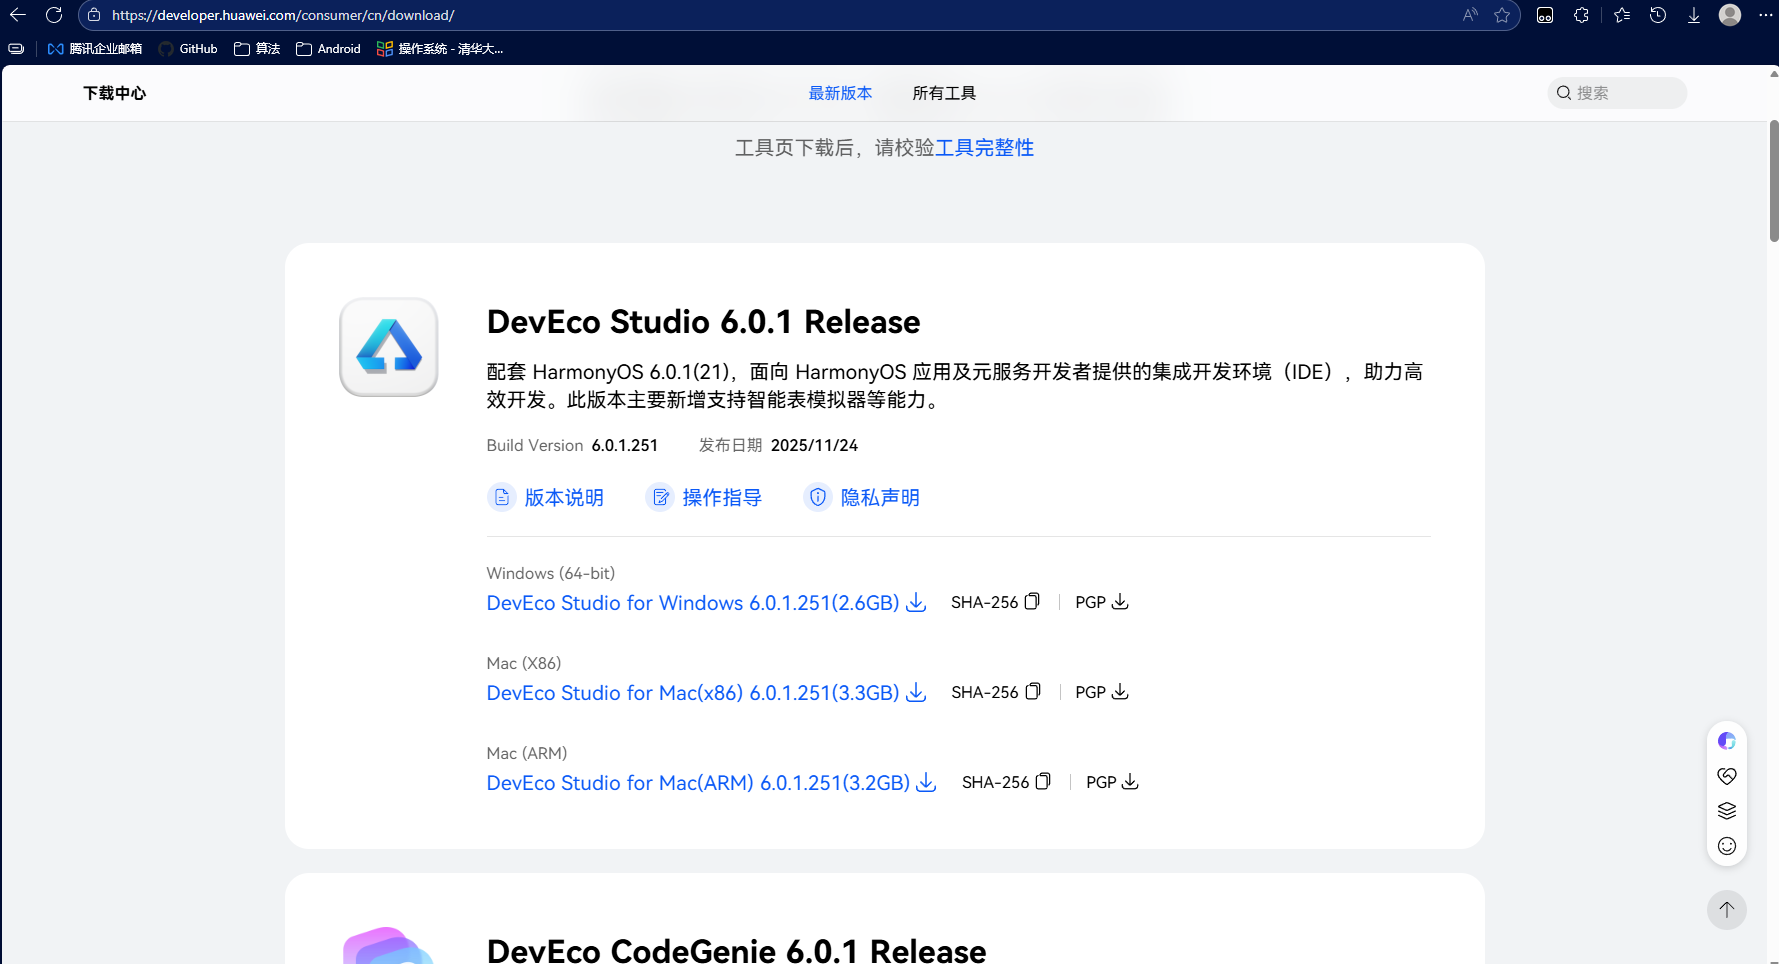Open the browser Extensions puzzle icon
The image size is (1779, 964).
coord(1581,15)
